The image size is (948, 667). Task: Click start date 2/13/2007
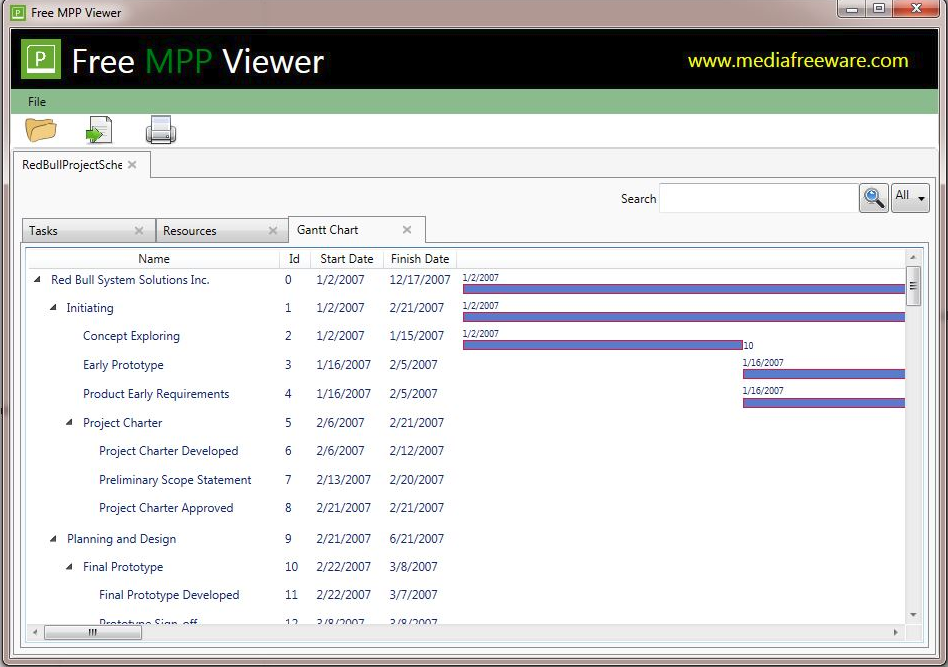(343, 480)
